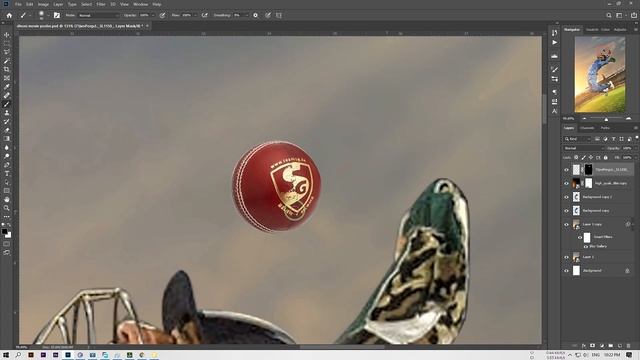Select the Brush tool in toolbox
640x360 pixels.
pyautogui.click(x=7, y=104)
